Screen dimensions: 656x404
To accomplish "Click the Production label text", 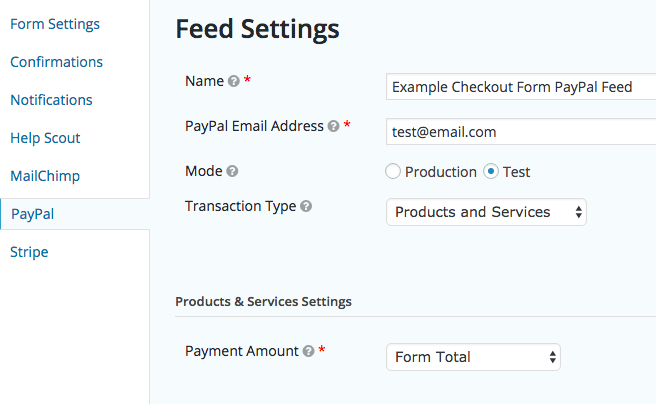I will click(441, 172).
